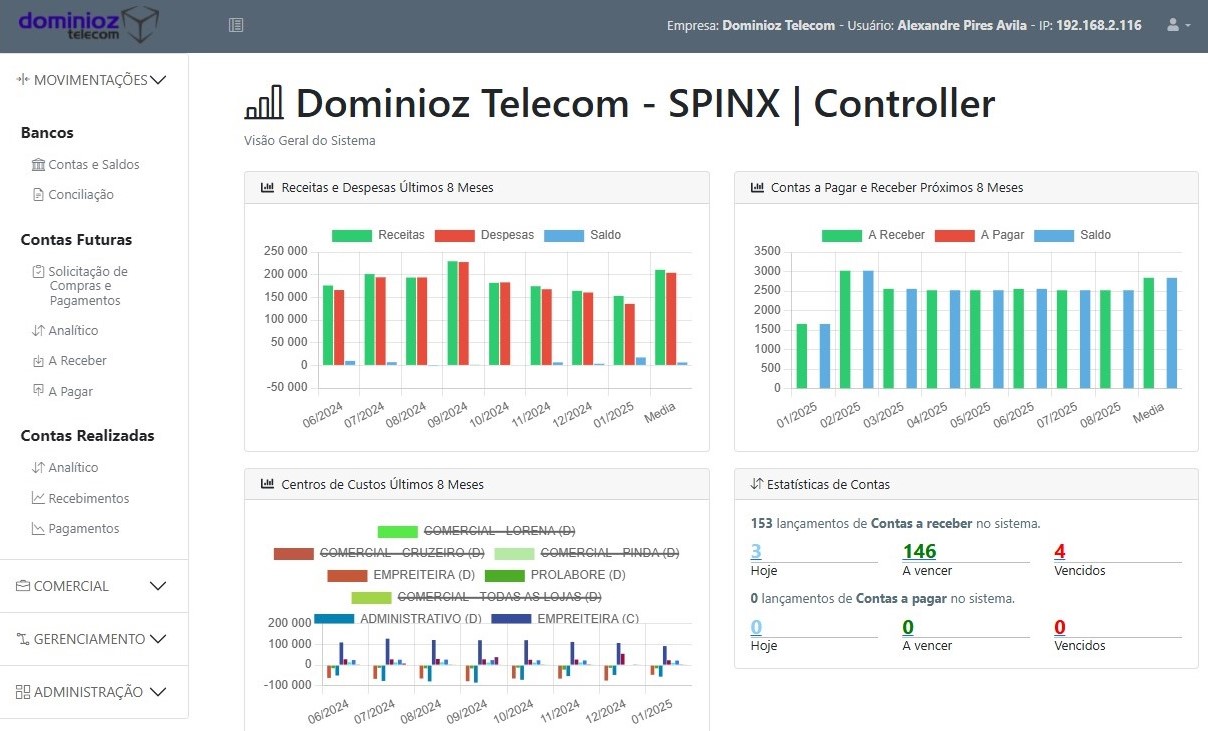The image size is (1208, 731).
Task: Toggle A Pagar series in legend
Action: tap(980, 235)
